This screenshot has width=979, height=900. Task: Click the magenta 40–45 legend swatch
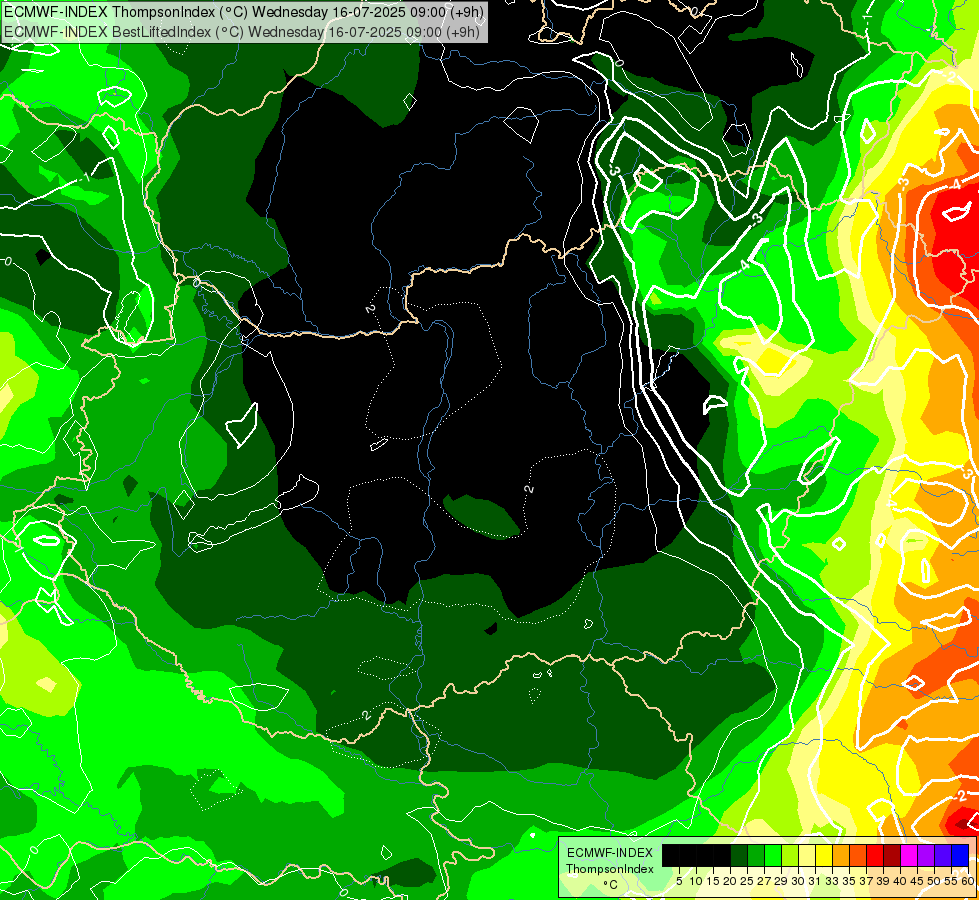click(909, 855)
